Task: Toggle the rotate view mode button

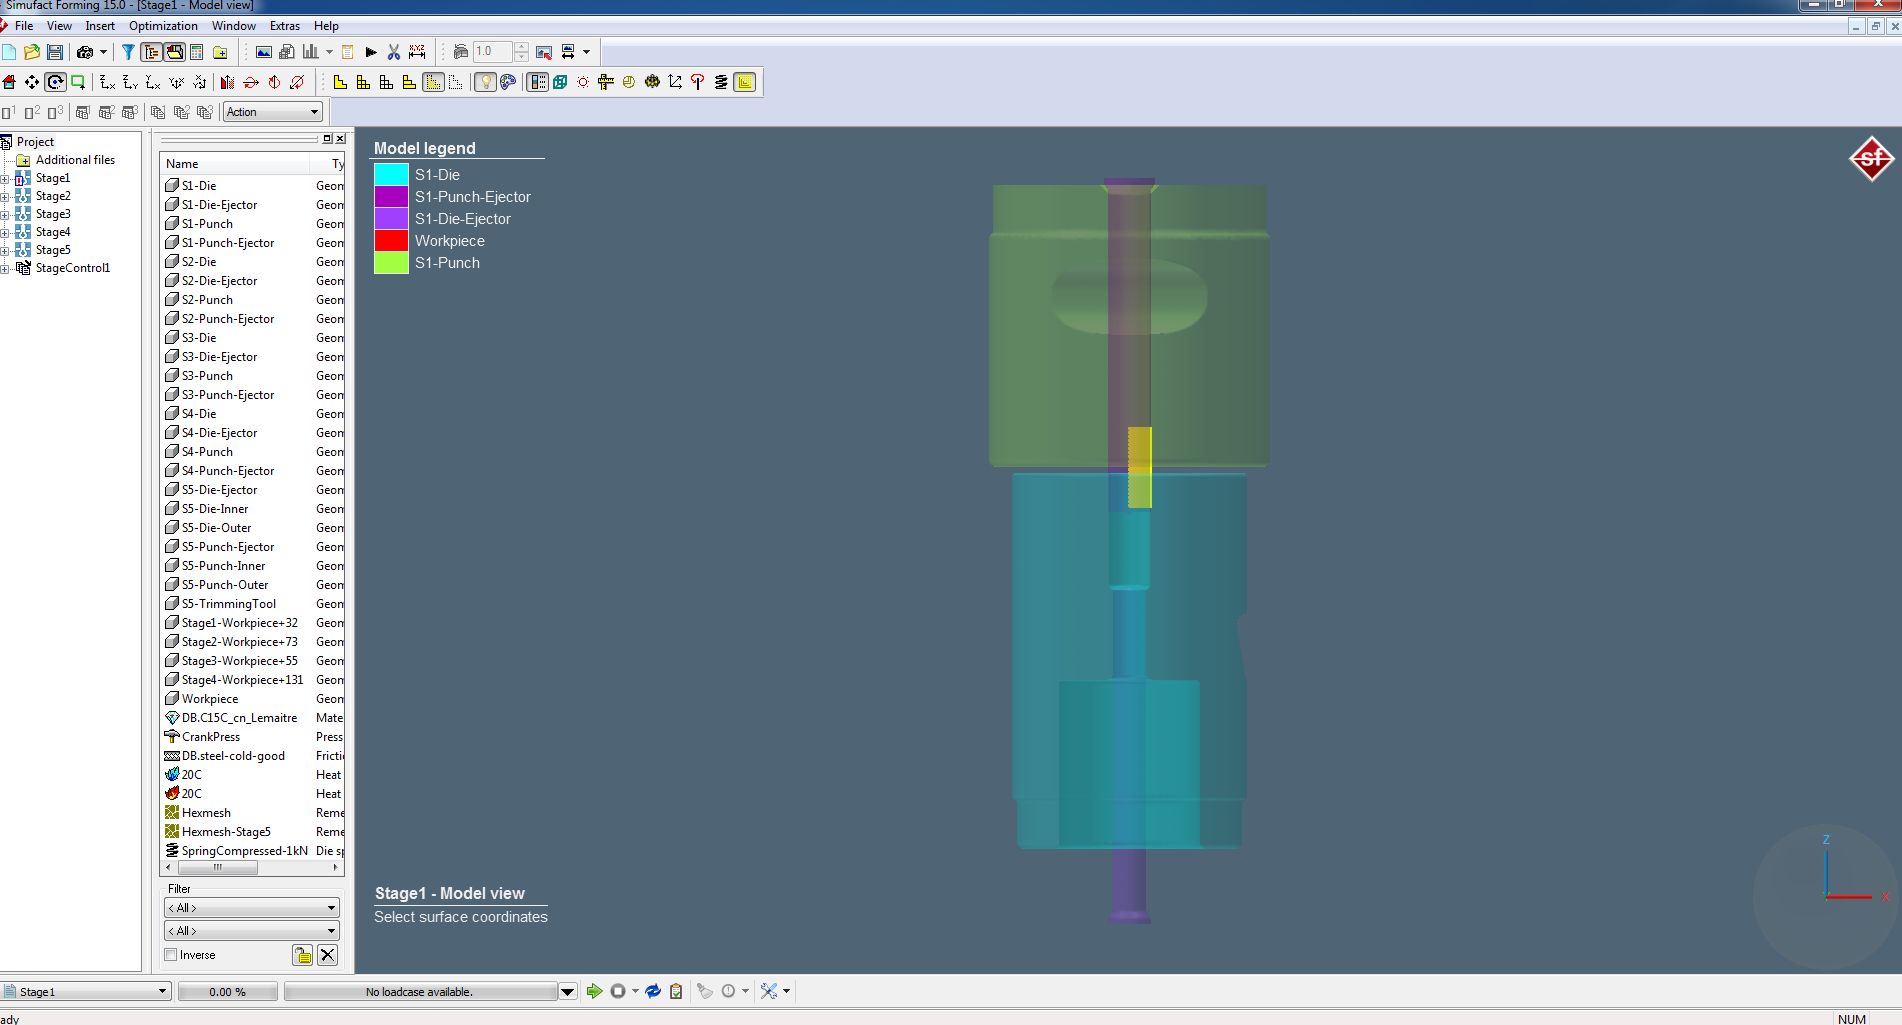Action: coord(55,82)
